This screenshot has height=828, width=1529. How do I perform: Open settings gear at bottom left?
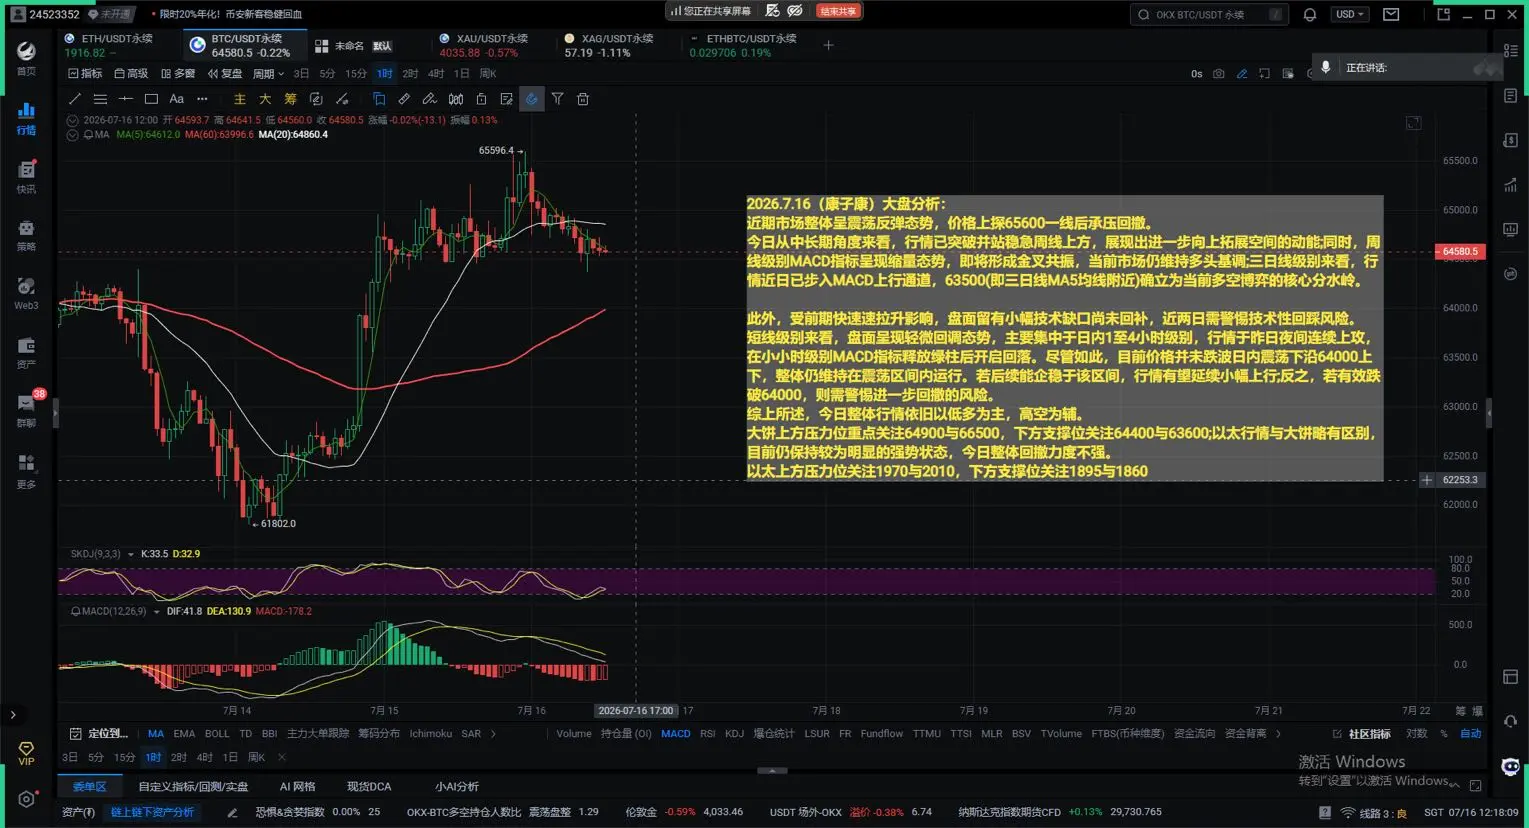tap(26, 799)
